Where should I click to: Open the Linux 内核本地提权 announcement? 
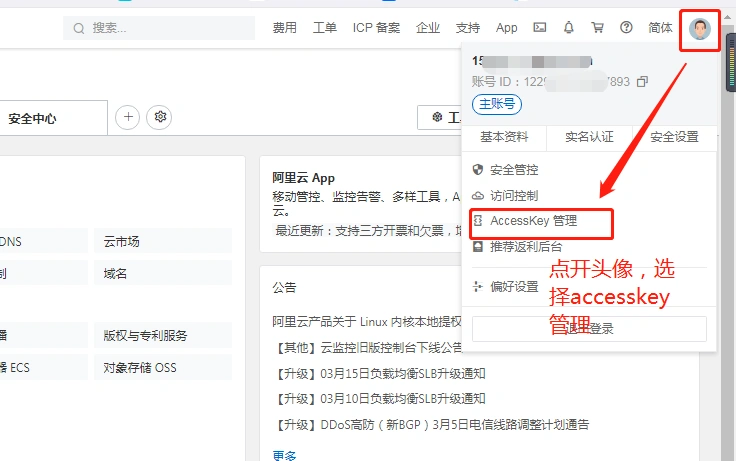pos(367,322)
